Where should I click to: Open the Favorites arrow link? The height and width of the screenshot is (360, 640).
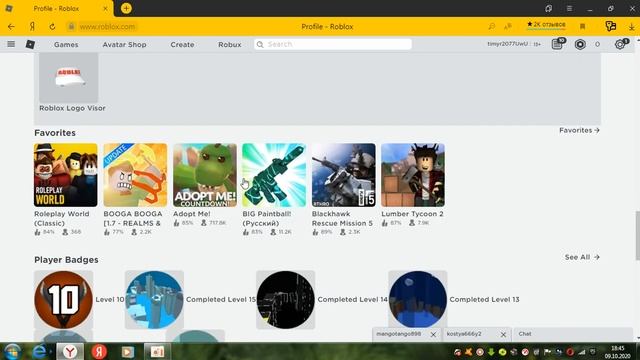pos(579,130)
